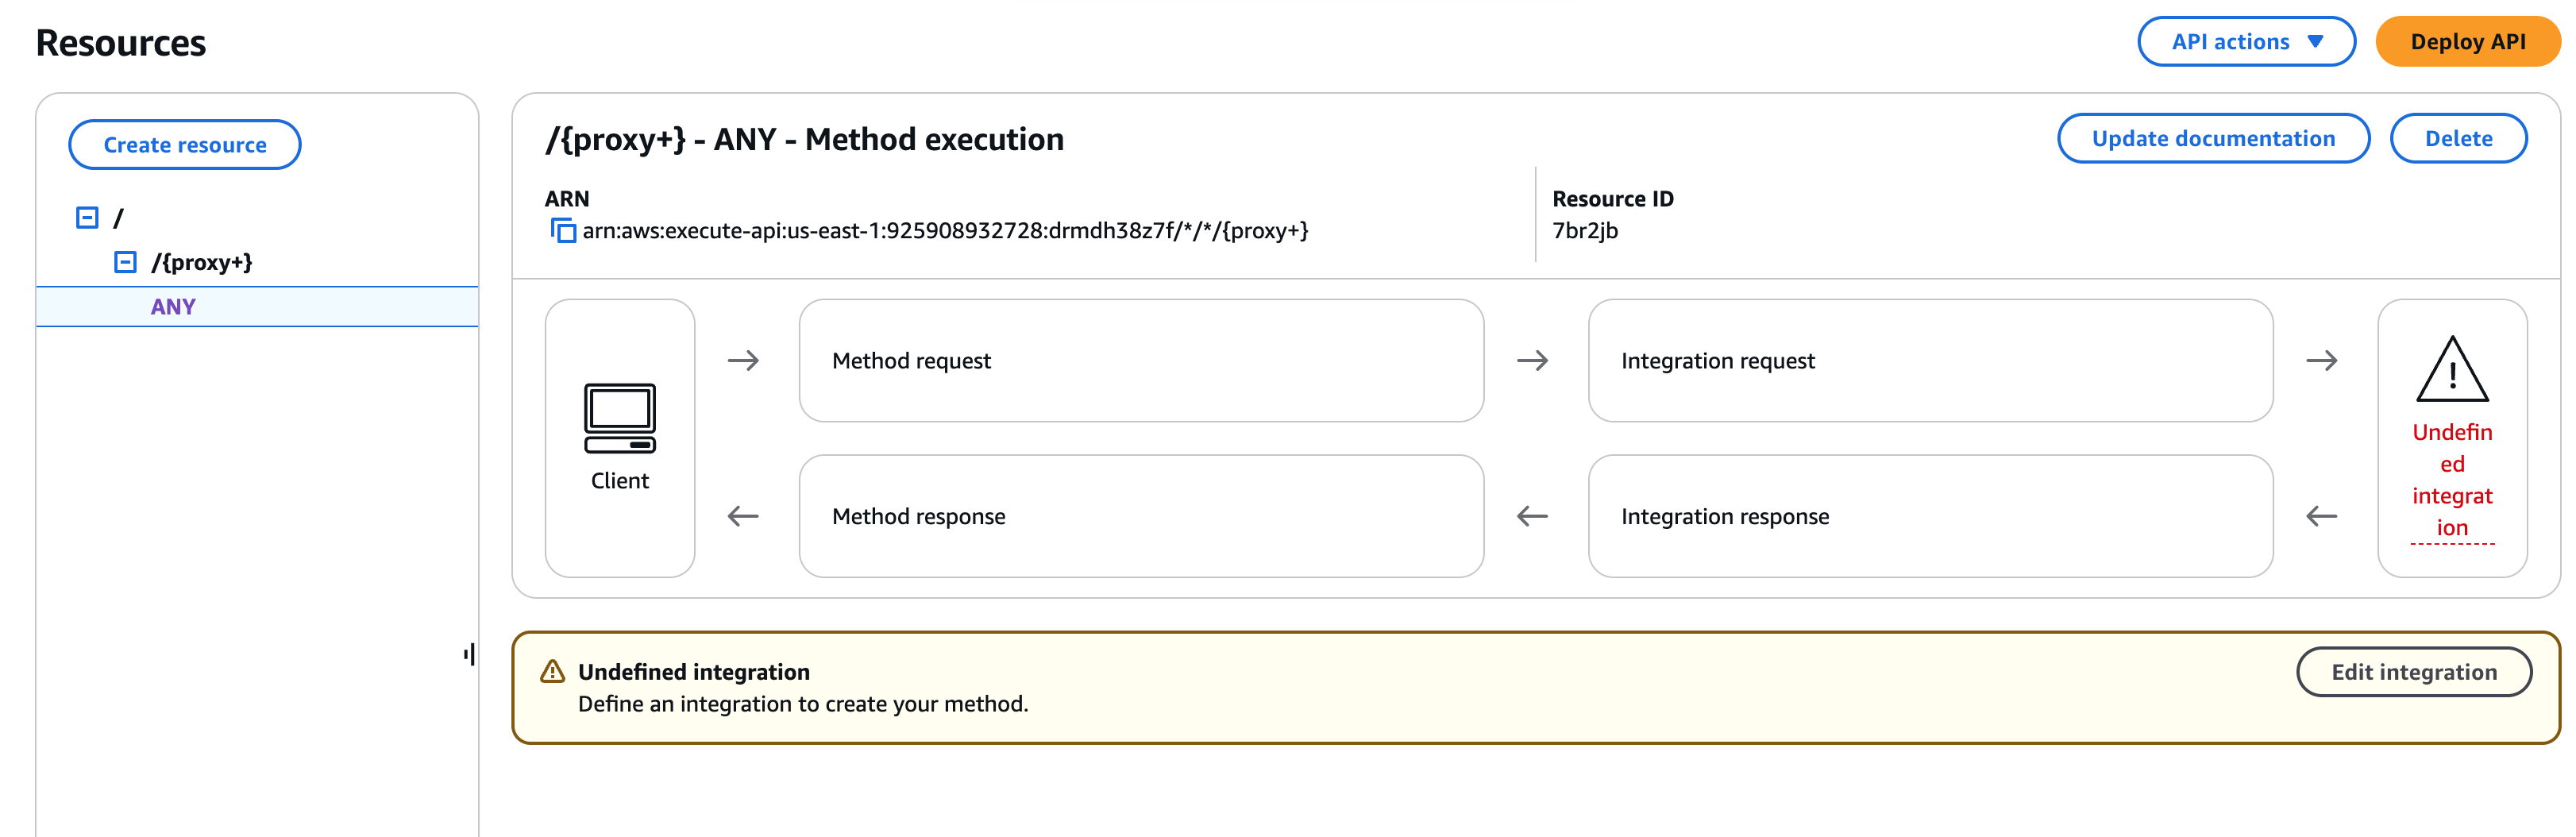Image resolution: width=2576 pixels, height=837 pixels.
Task: Click the Deploy API button
Action: pos(2467,42)
